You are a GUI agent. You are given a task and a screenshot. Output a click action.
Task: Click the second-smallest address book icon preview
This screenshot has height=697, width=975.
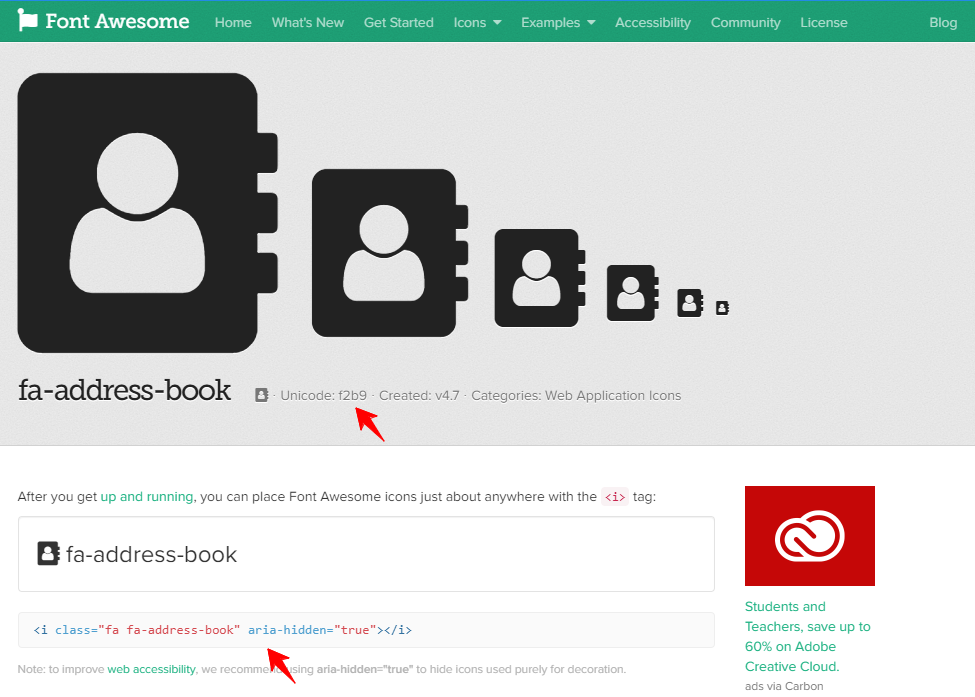[690, 303]
